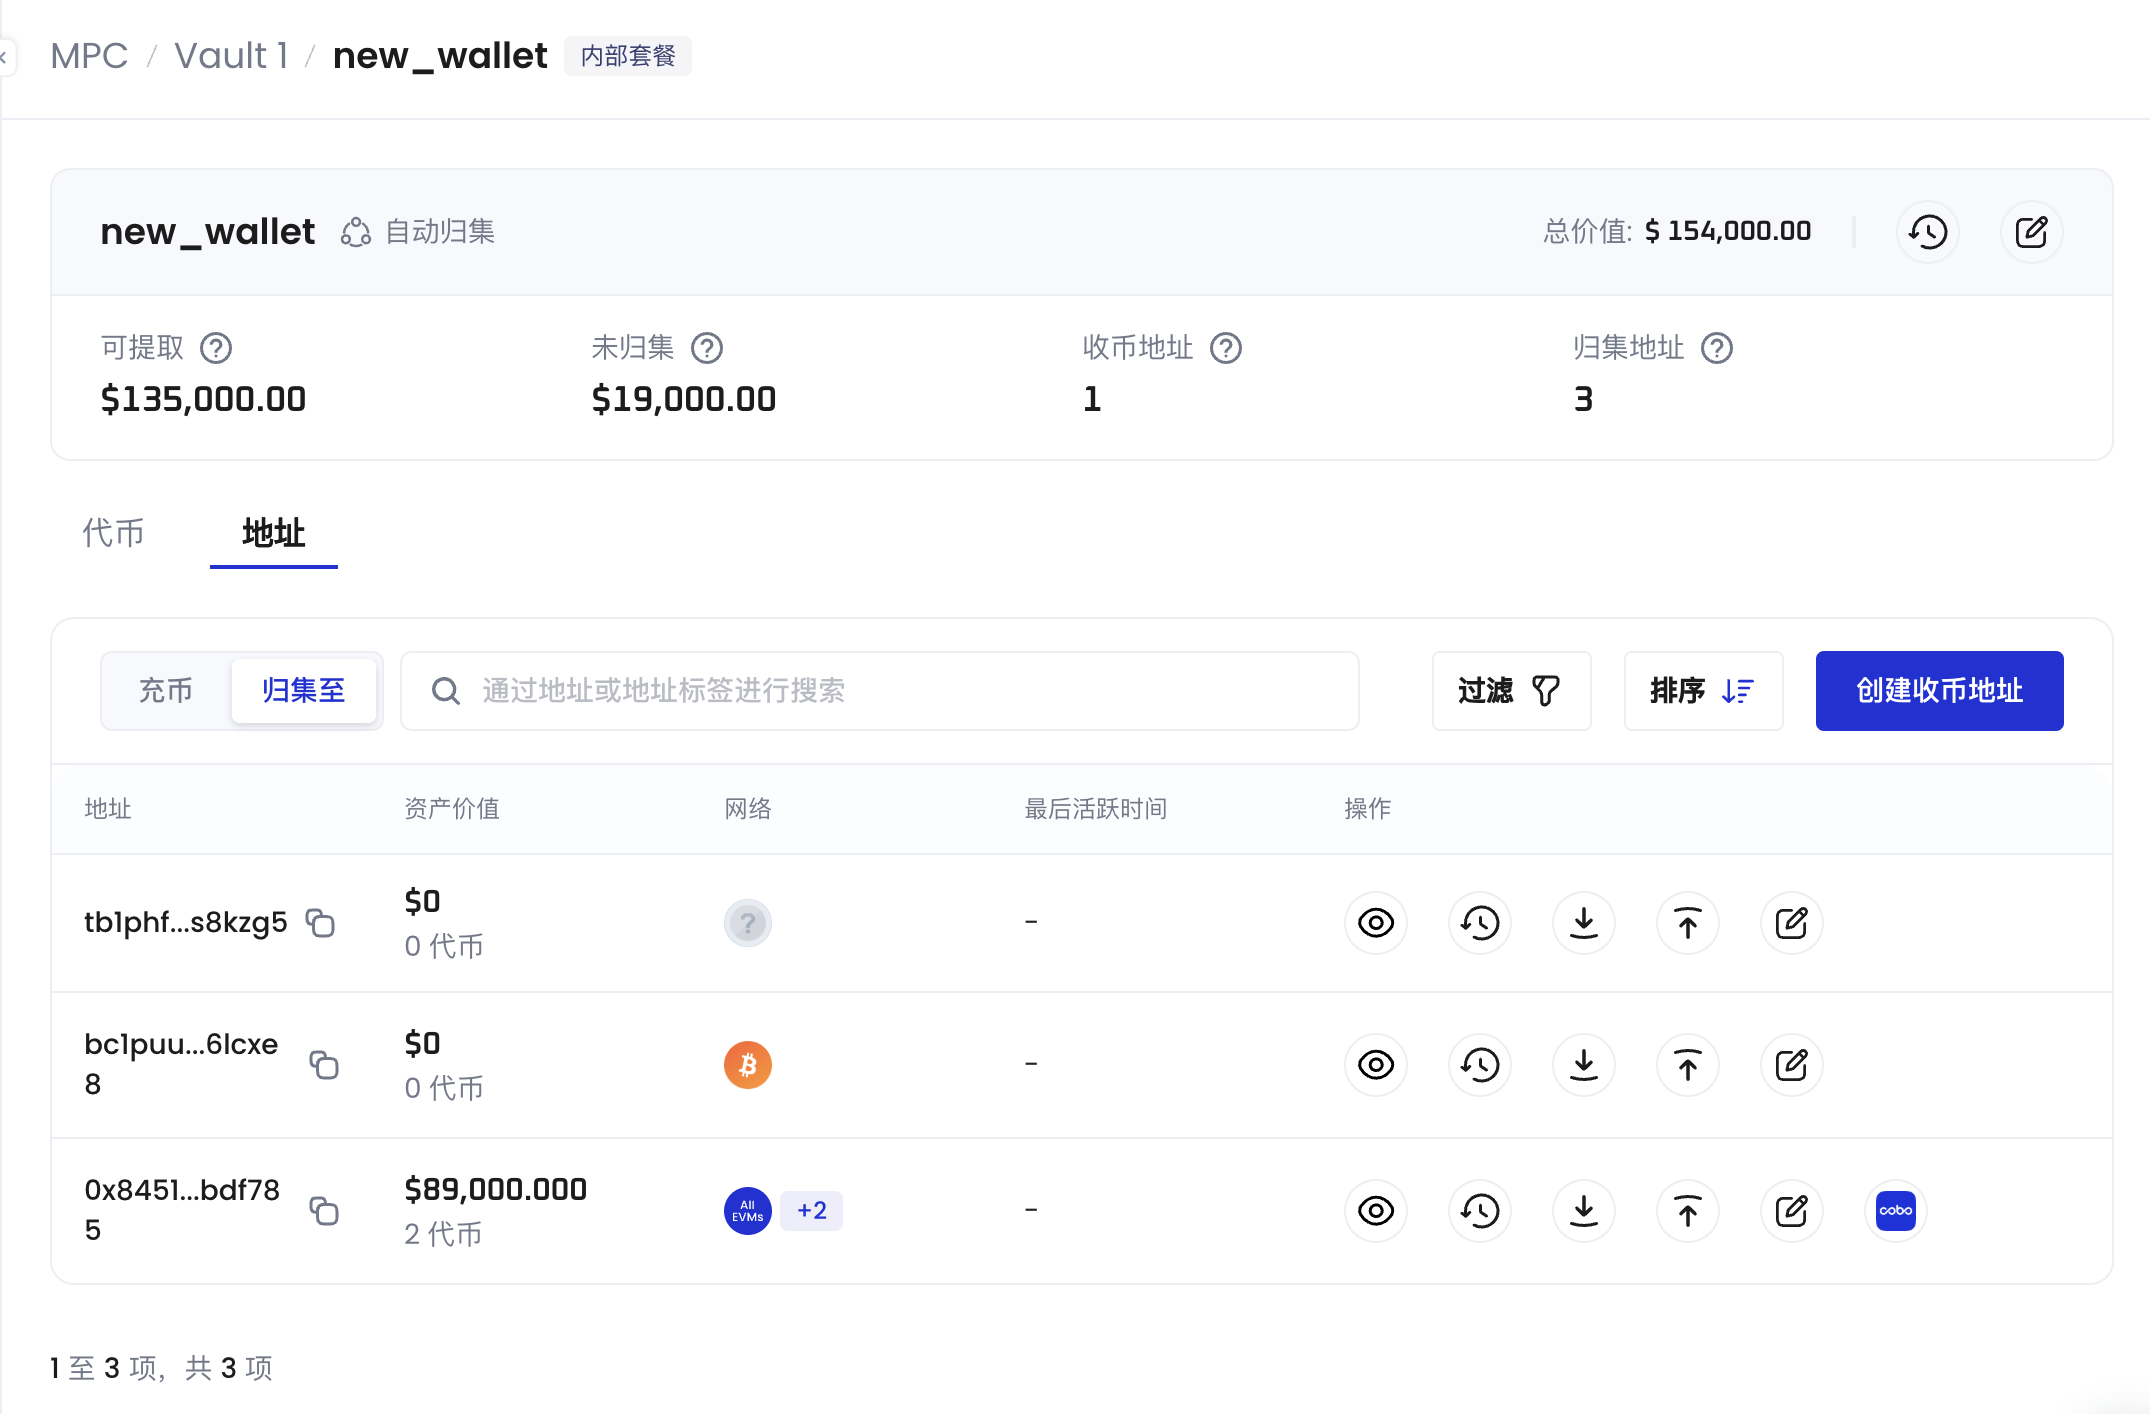The image size is (2150, 1414).
Task: Click withdraw upload icon for bc1puu...6lcxe8
Action: [1688, 1064]
